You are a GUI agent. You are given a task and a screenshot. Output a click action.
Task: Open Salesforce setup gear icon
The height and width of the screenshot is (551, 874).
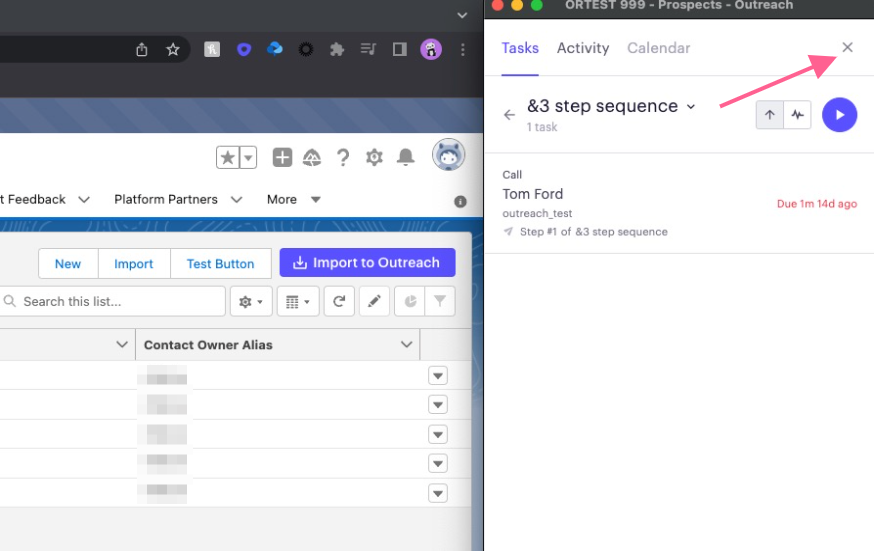[374, 157]
